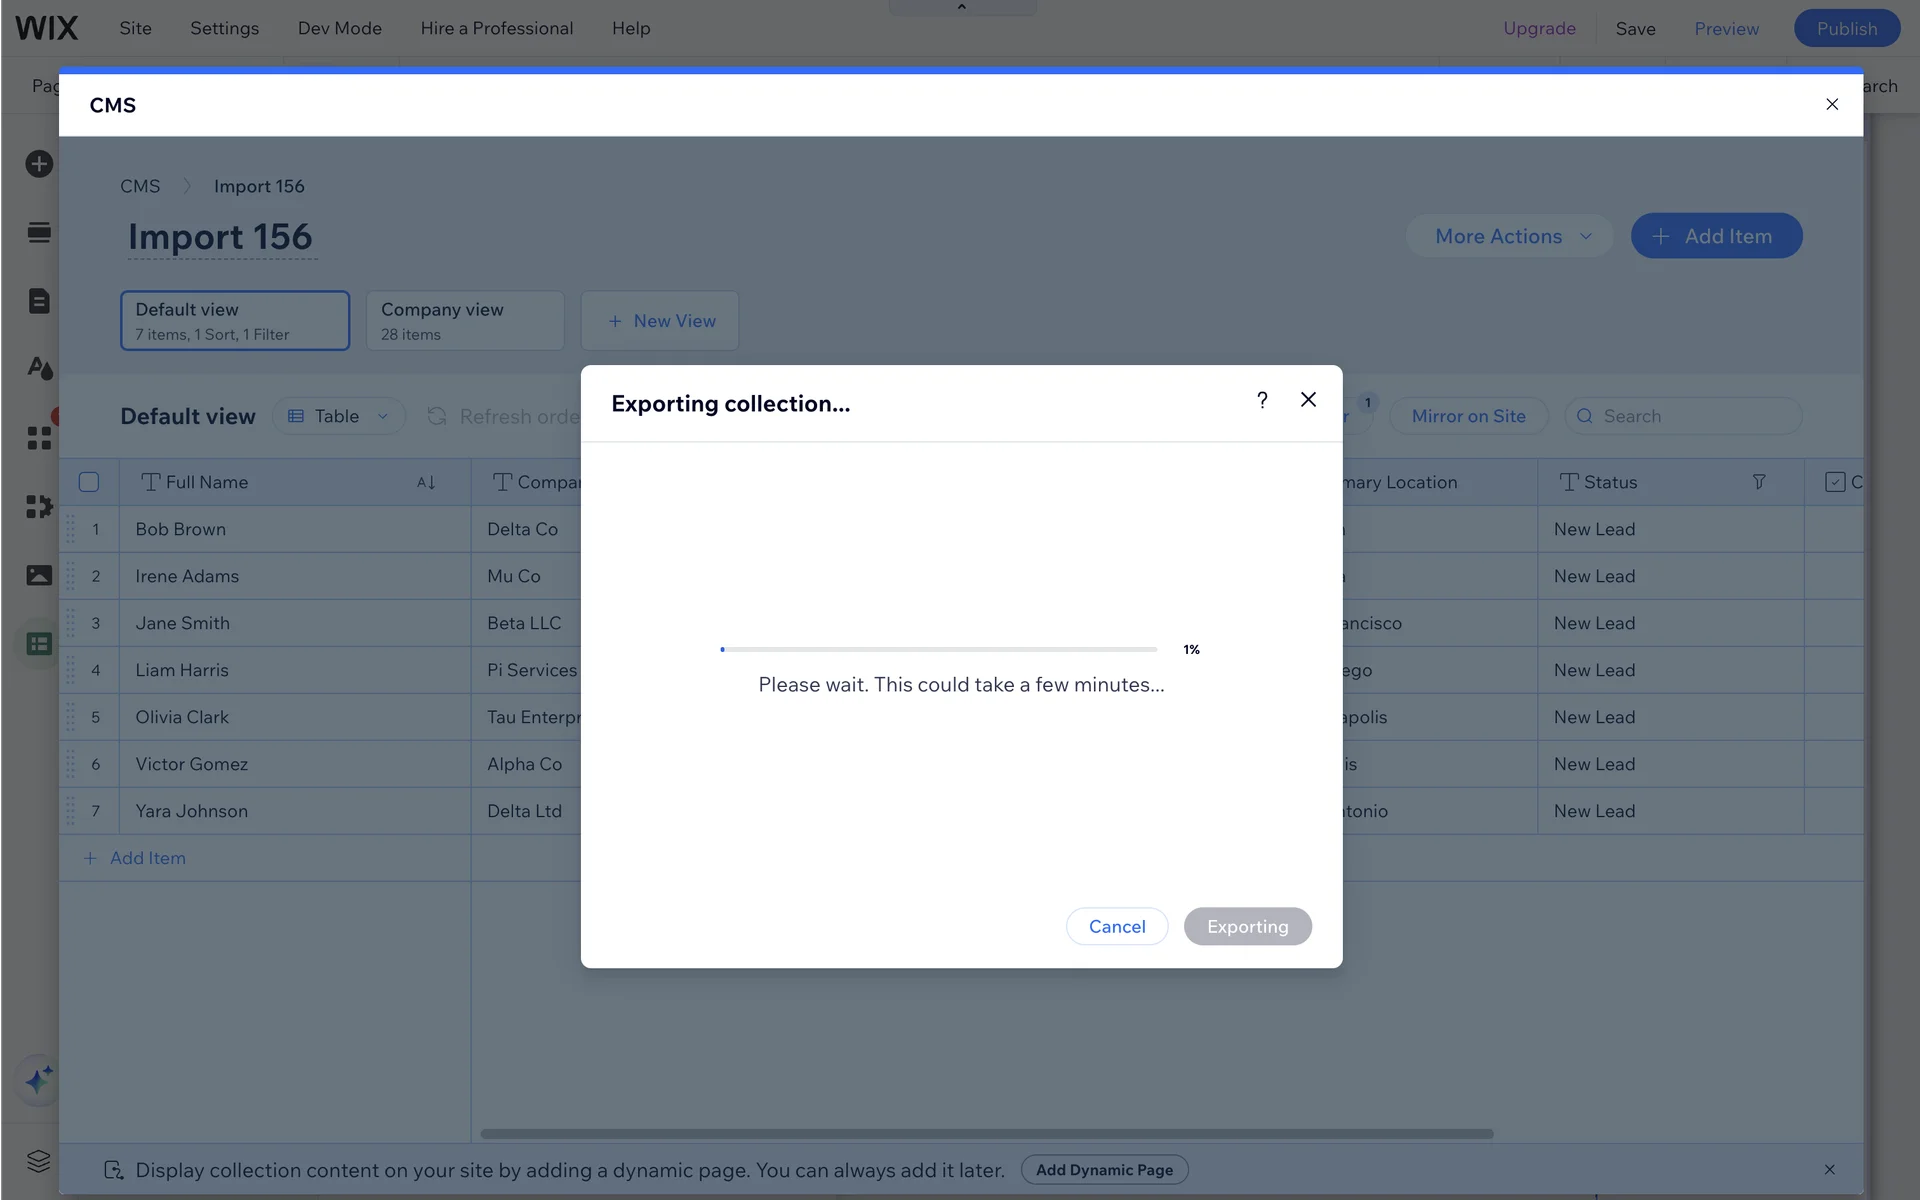
Task: Open the AI assistant sparkle icon
Action: tap(39, 1080)
